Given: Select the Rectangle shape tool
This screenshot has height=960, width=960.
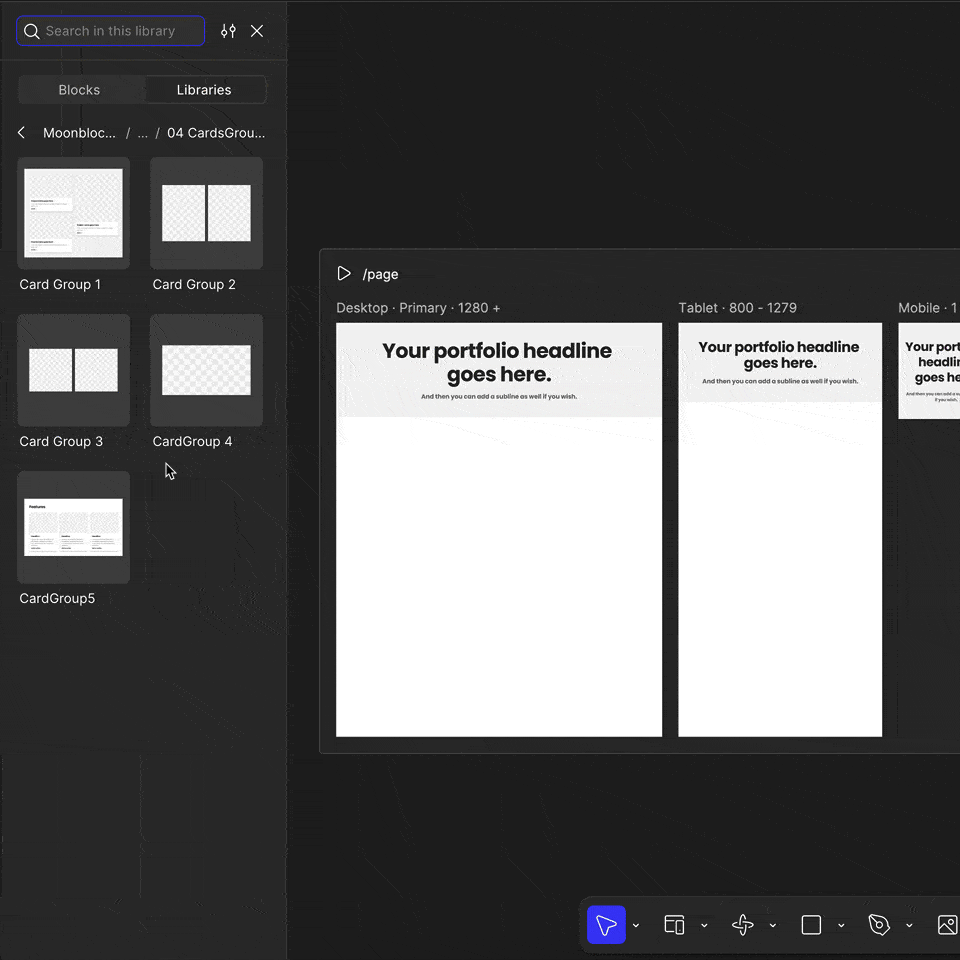Looking at the screenshot, I should click(x=811, y=924).
